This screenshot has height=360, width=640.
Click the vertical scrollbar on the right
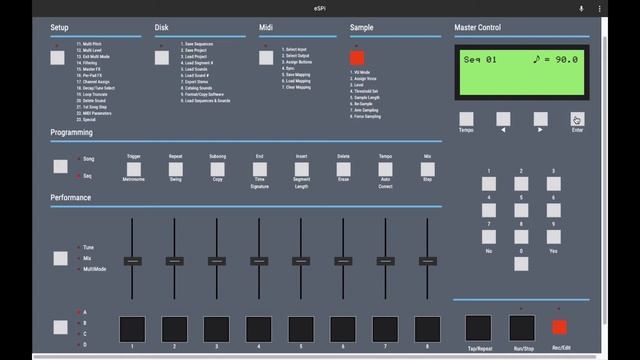coord(604,180)
